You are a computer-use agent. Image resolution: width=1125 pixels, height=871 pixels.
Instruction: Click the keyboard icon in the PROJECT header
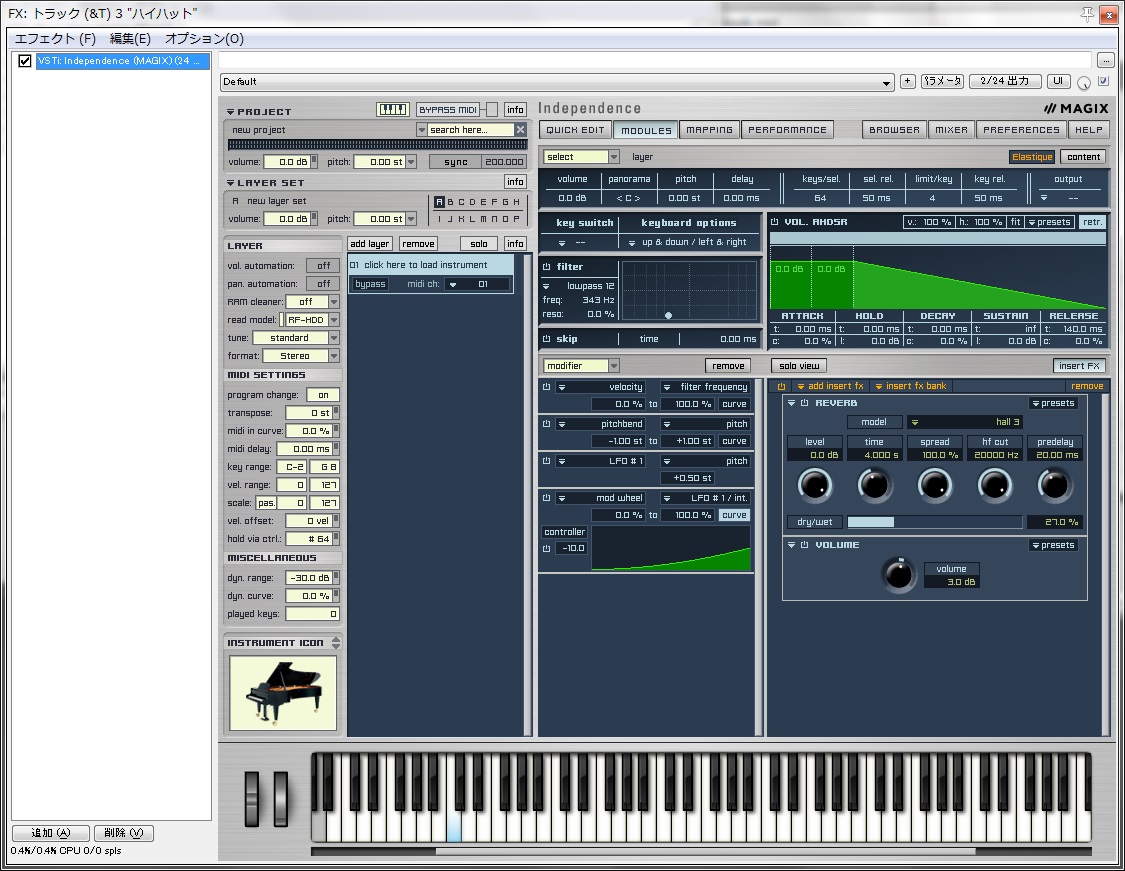click(x=392, y=110)
